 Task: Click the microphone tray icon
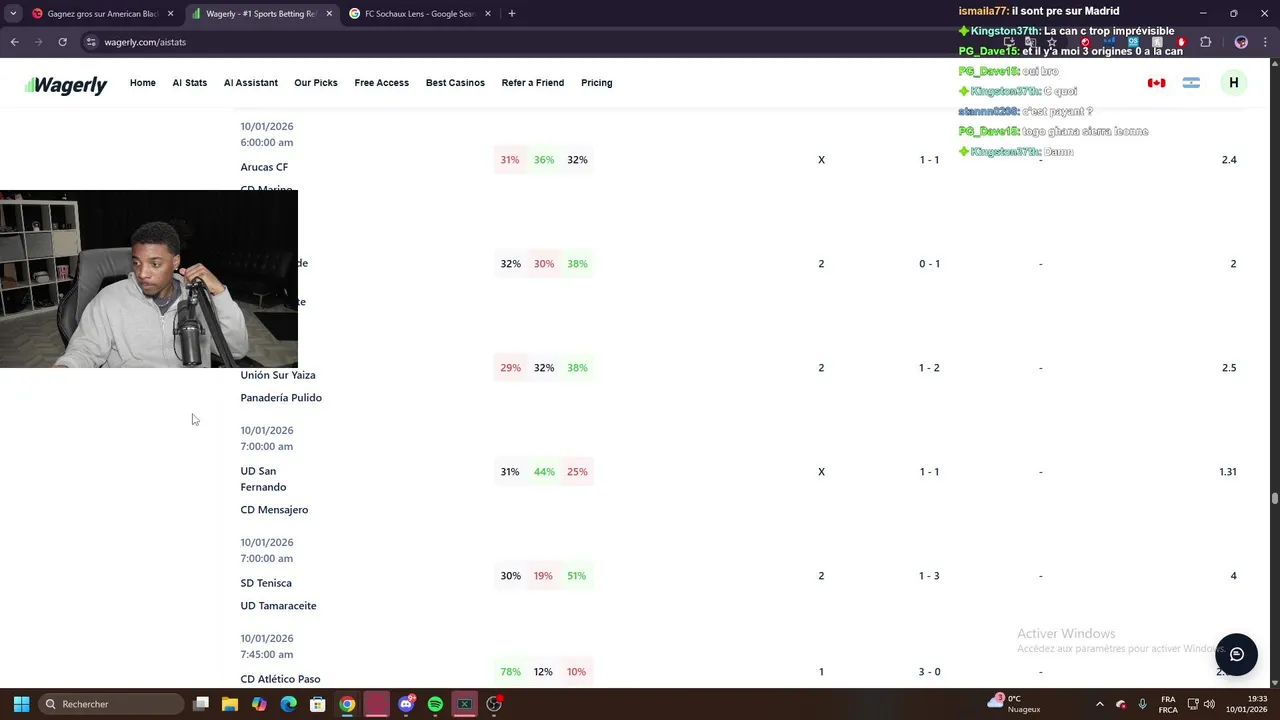point(1142,704)
